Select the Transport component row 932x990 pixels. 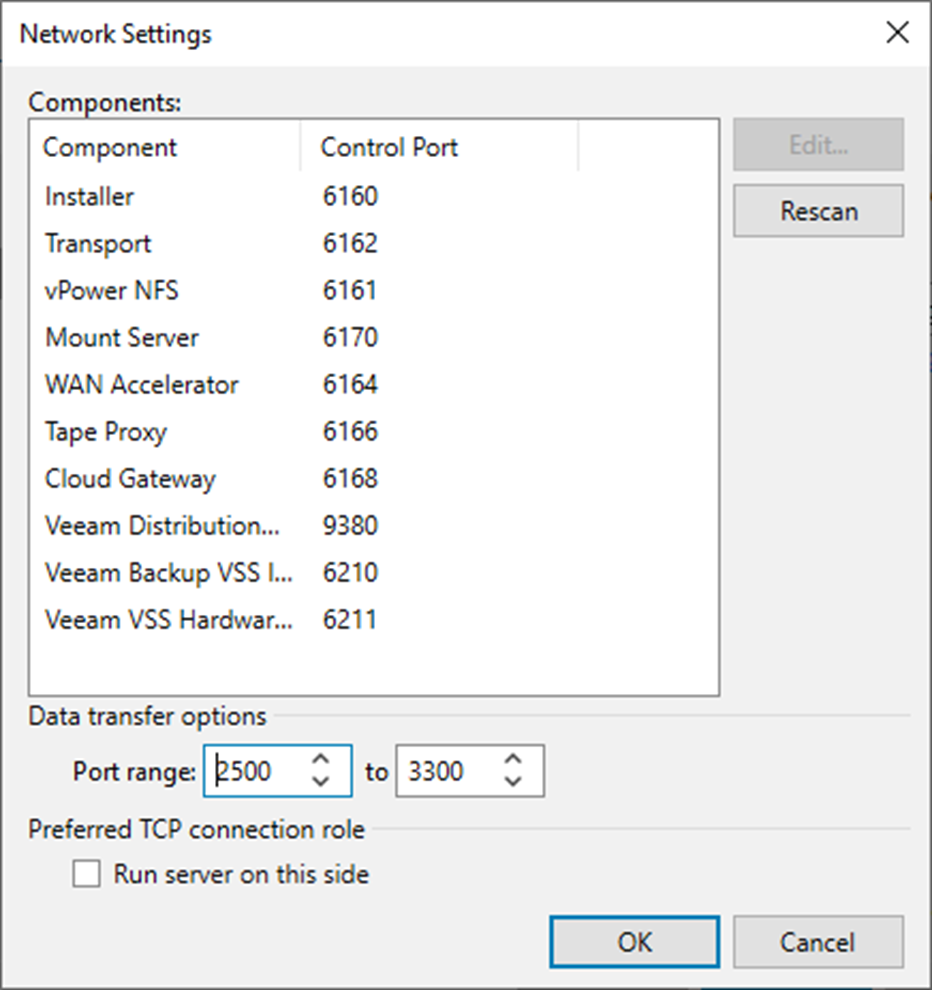pos(374,243)
